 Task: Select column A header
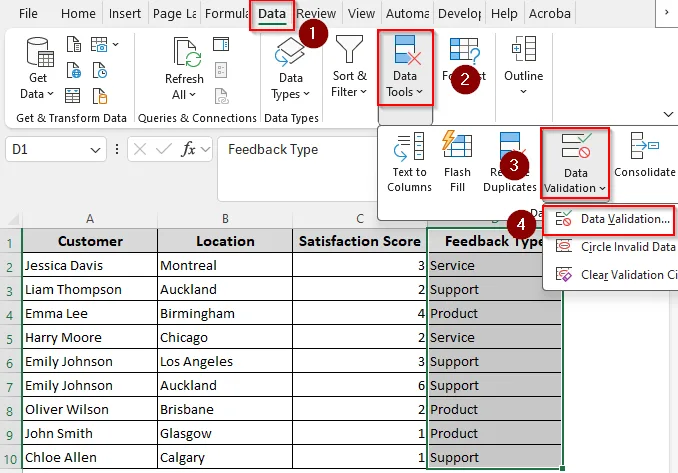pos(90,219)
